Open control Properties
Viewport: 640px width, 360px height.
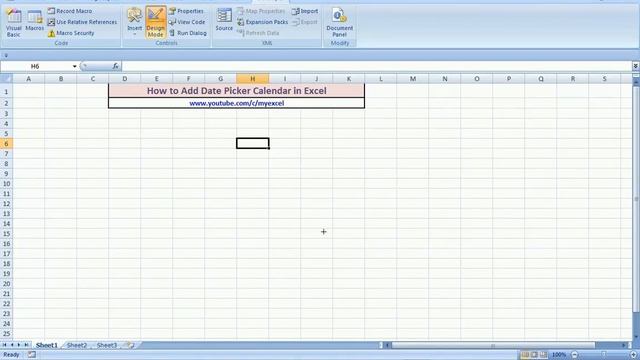point(186,11)
